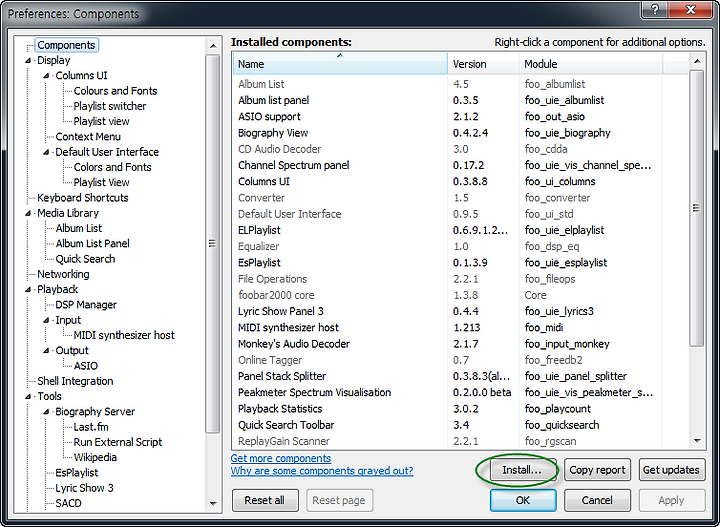Open Networking preferences
Image resolution: width=720 pixels, height=527 pixels.
[63, 274]
